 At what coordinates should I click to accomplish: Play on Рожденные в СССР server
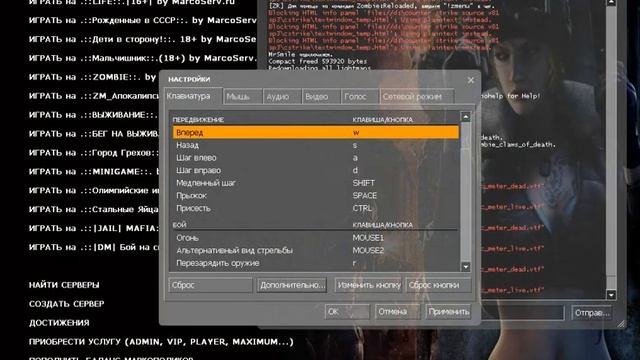pos(142,20)
